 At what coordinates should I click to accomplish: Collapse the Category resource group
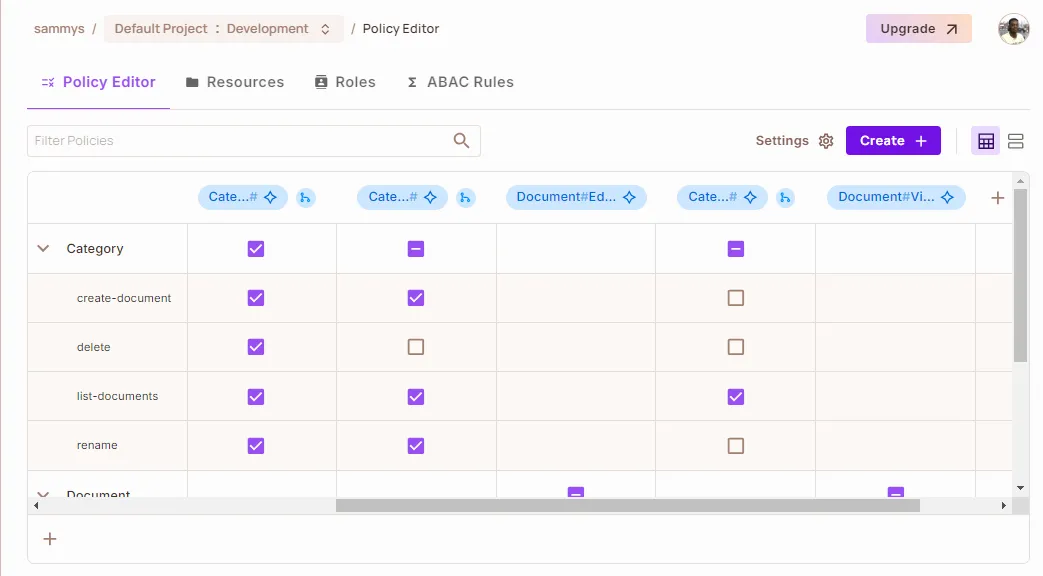(43, 249)
